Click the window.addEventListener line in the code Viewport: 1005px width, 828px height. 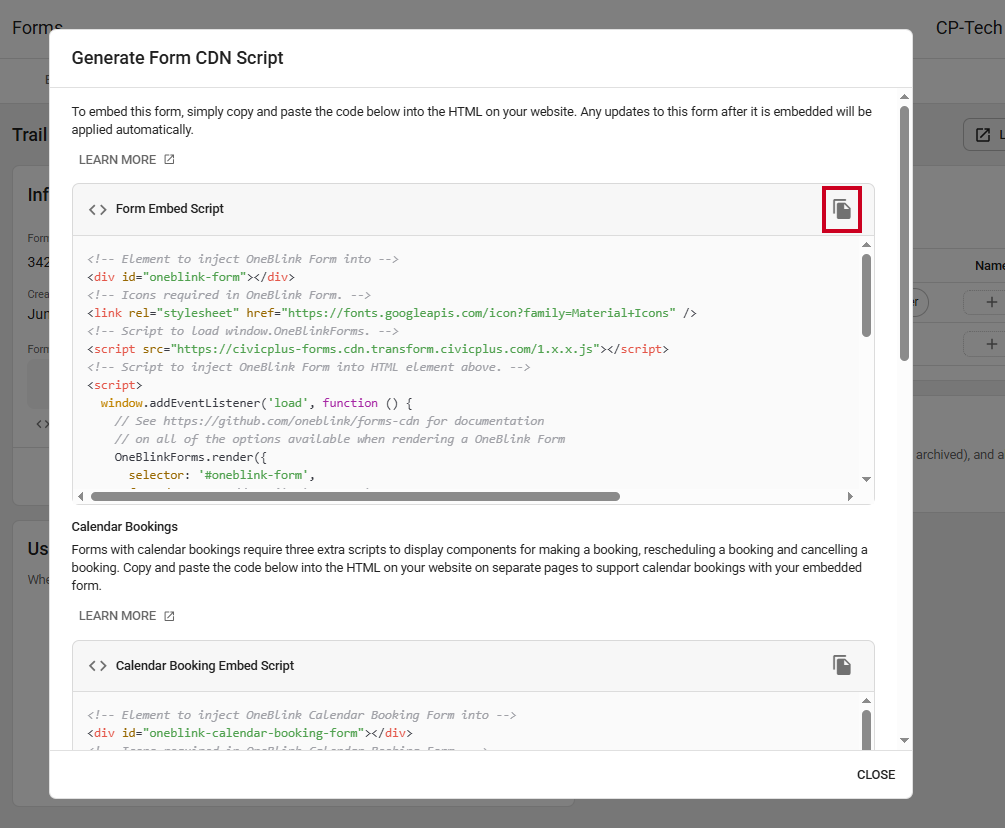pos(256,403)
